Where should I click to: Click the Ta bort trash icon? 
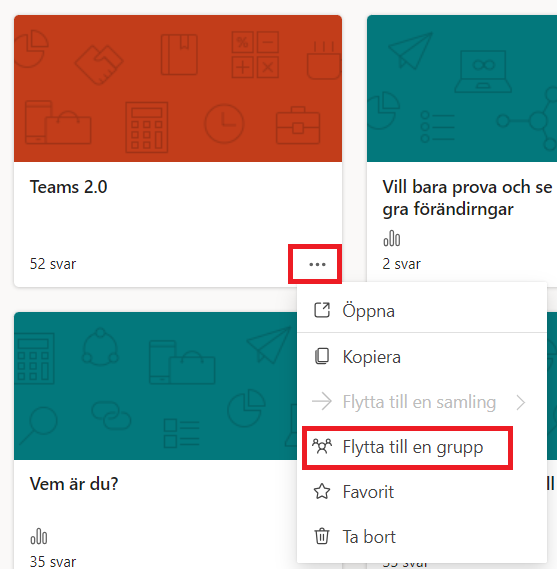pyautogui.click(x=322, y=536)
